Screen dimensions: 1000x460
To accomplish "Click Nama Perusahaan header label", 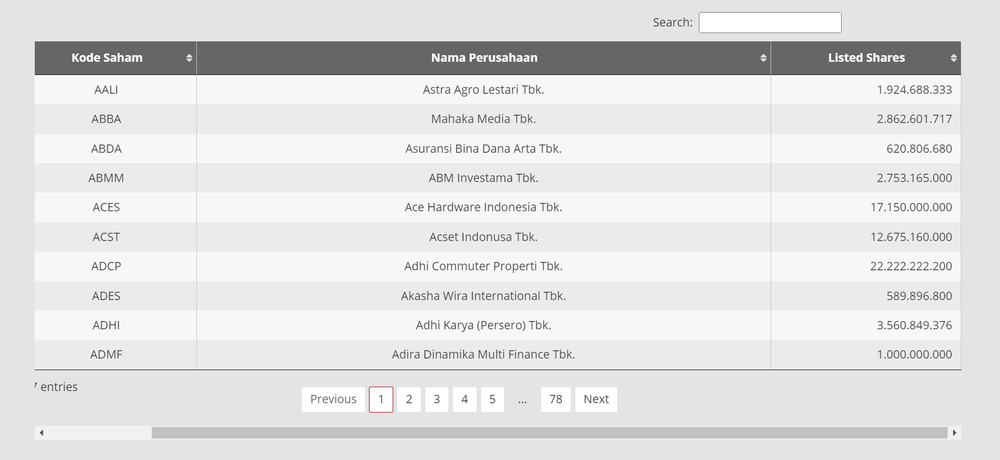I will 484,58.
